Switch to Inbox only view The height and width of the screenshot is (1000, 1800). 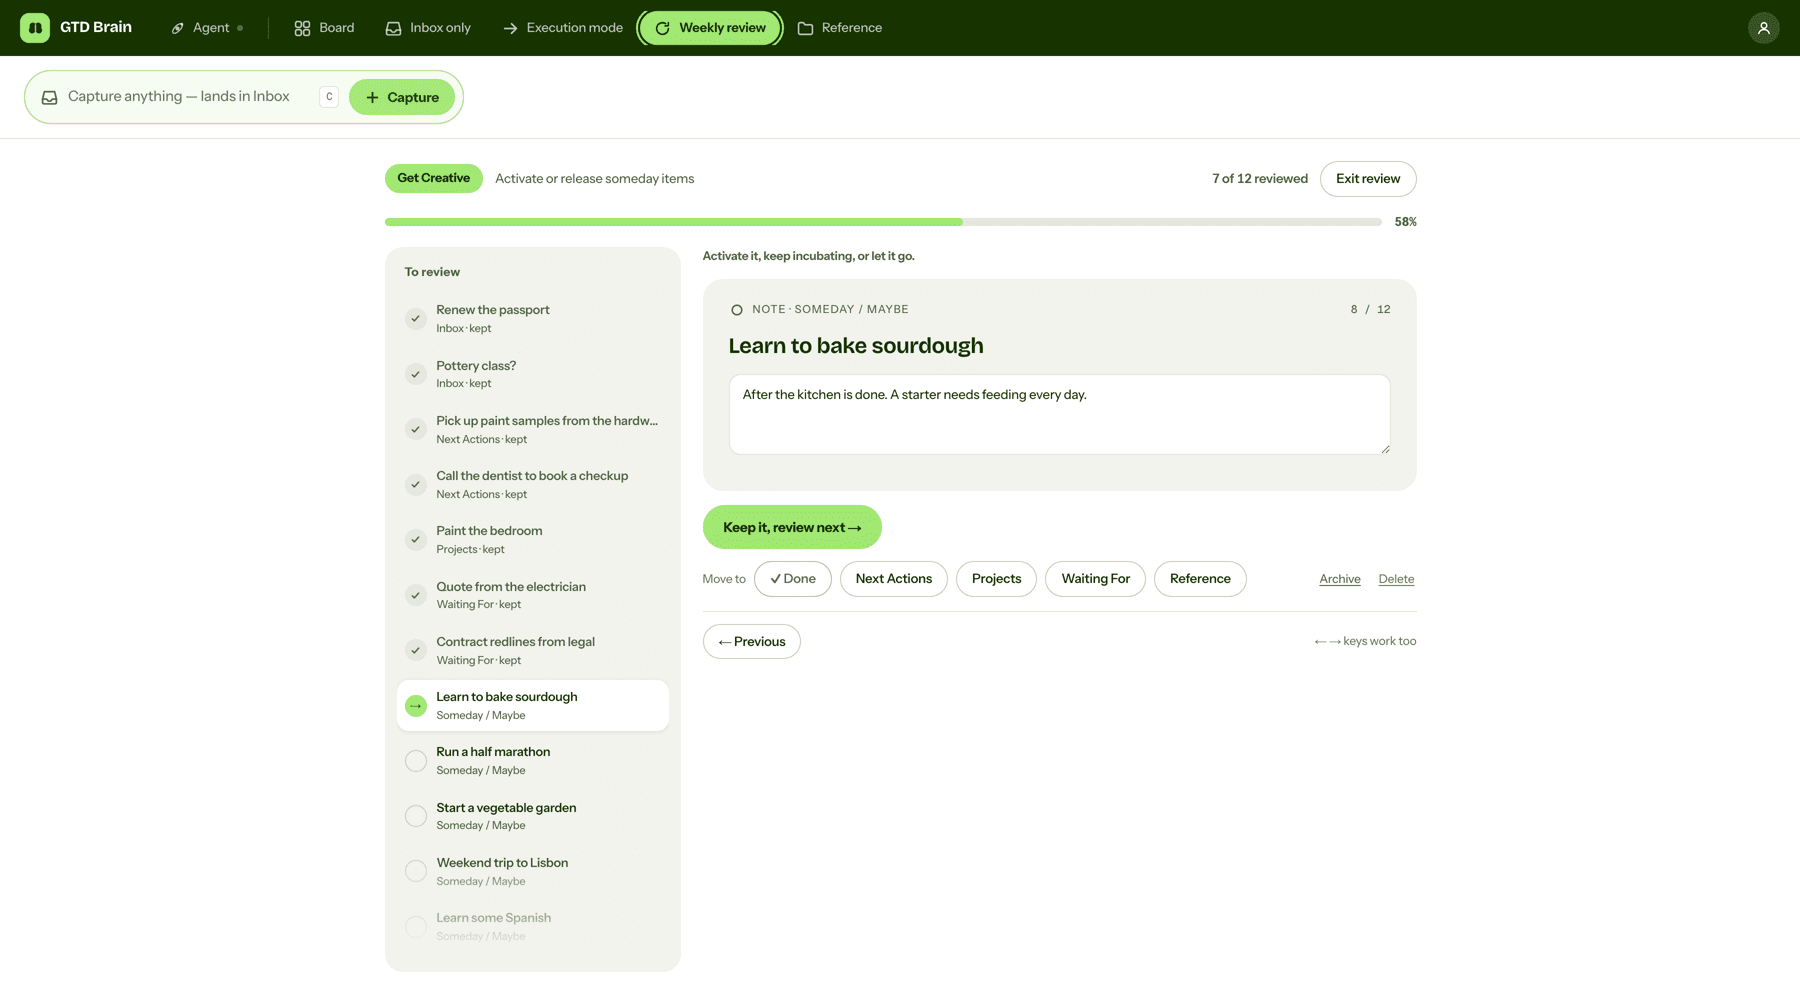tap(428, 28)
